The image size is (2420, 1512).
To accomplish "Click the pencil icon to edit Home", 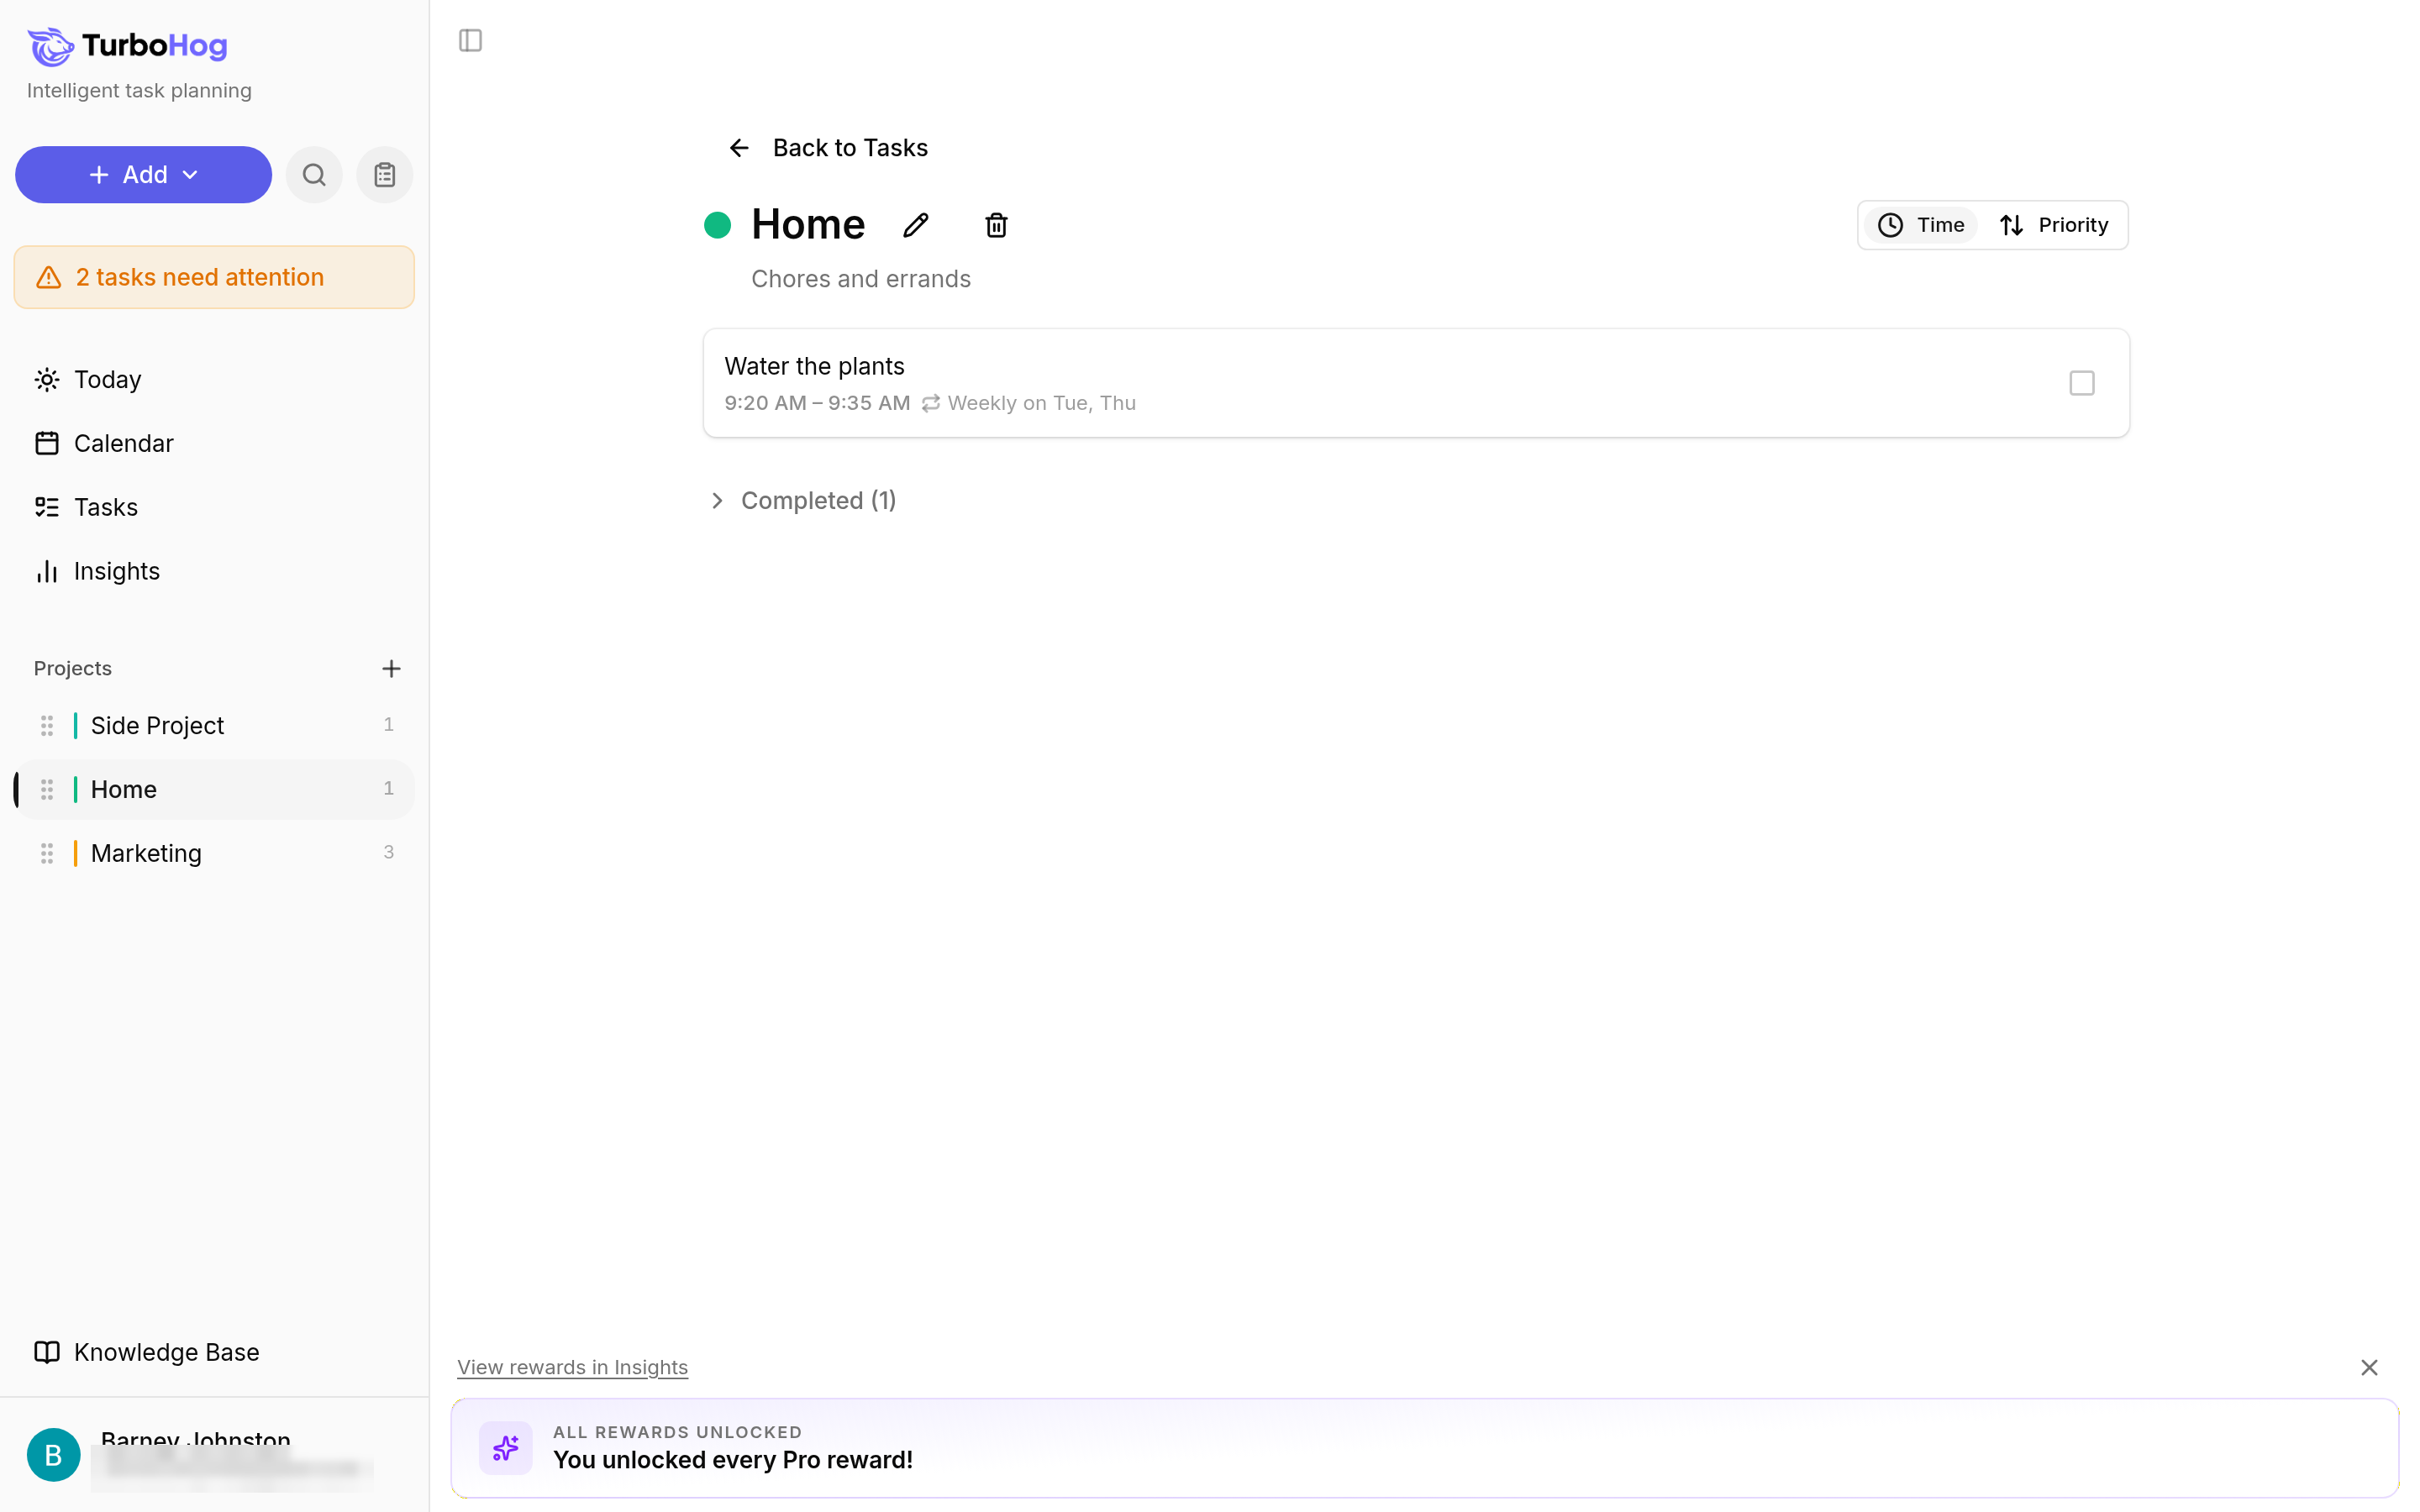I will 916,225.
